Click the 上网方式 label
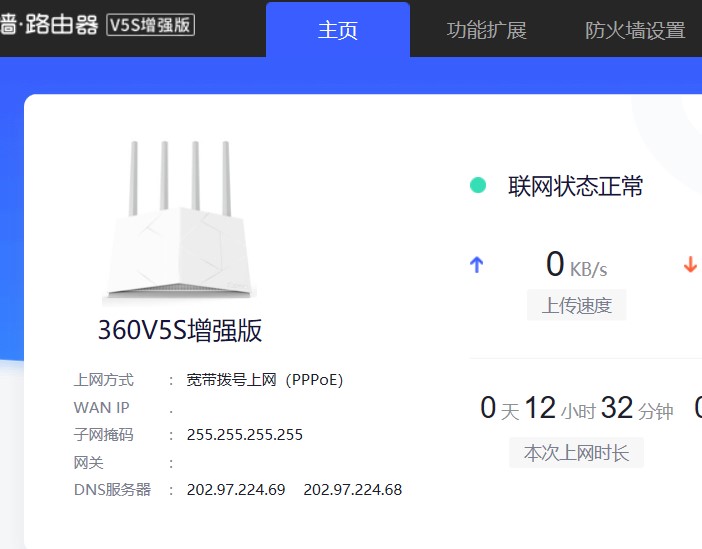702x549 pixels. click(x=104, y=380)
